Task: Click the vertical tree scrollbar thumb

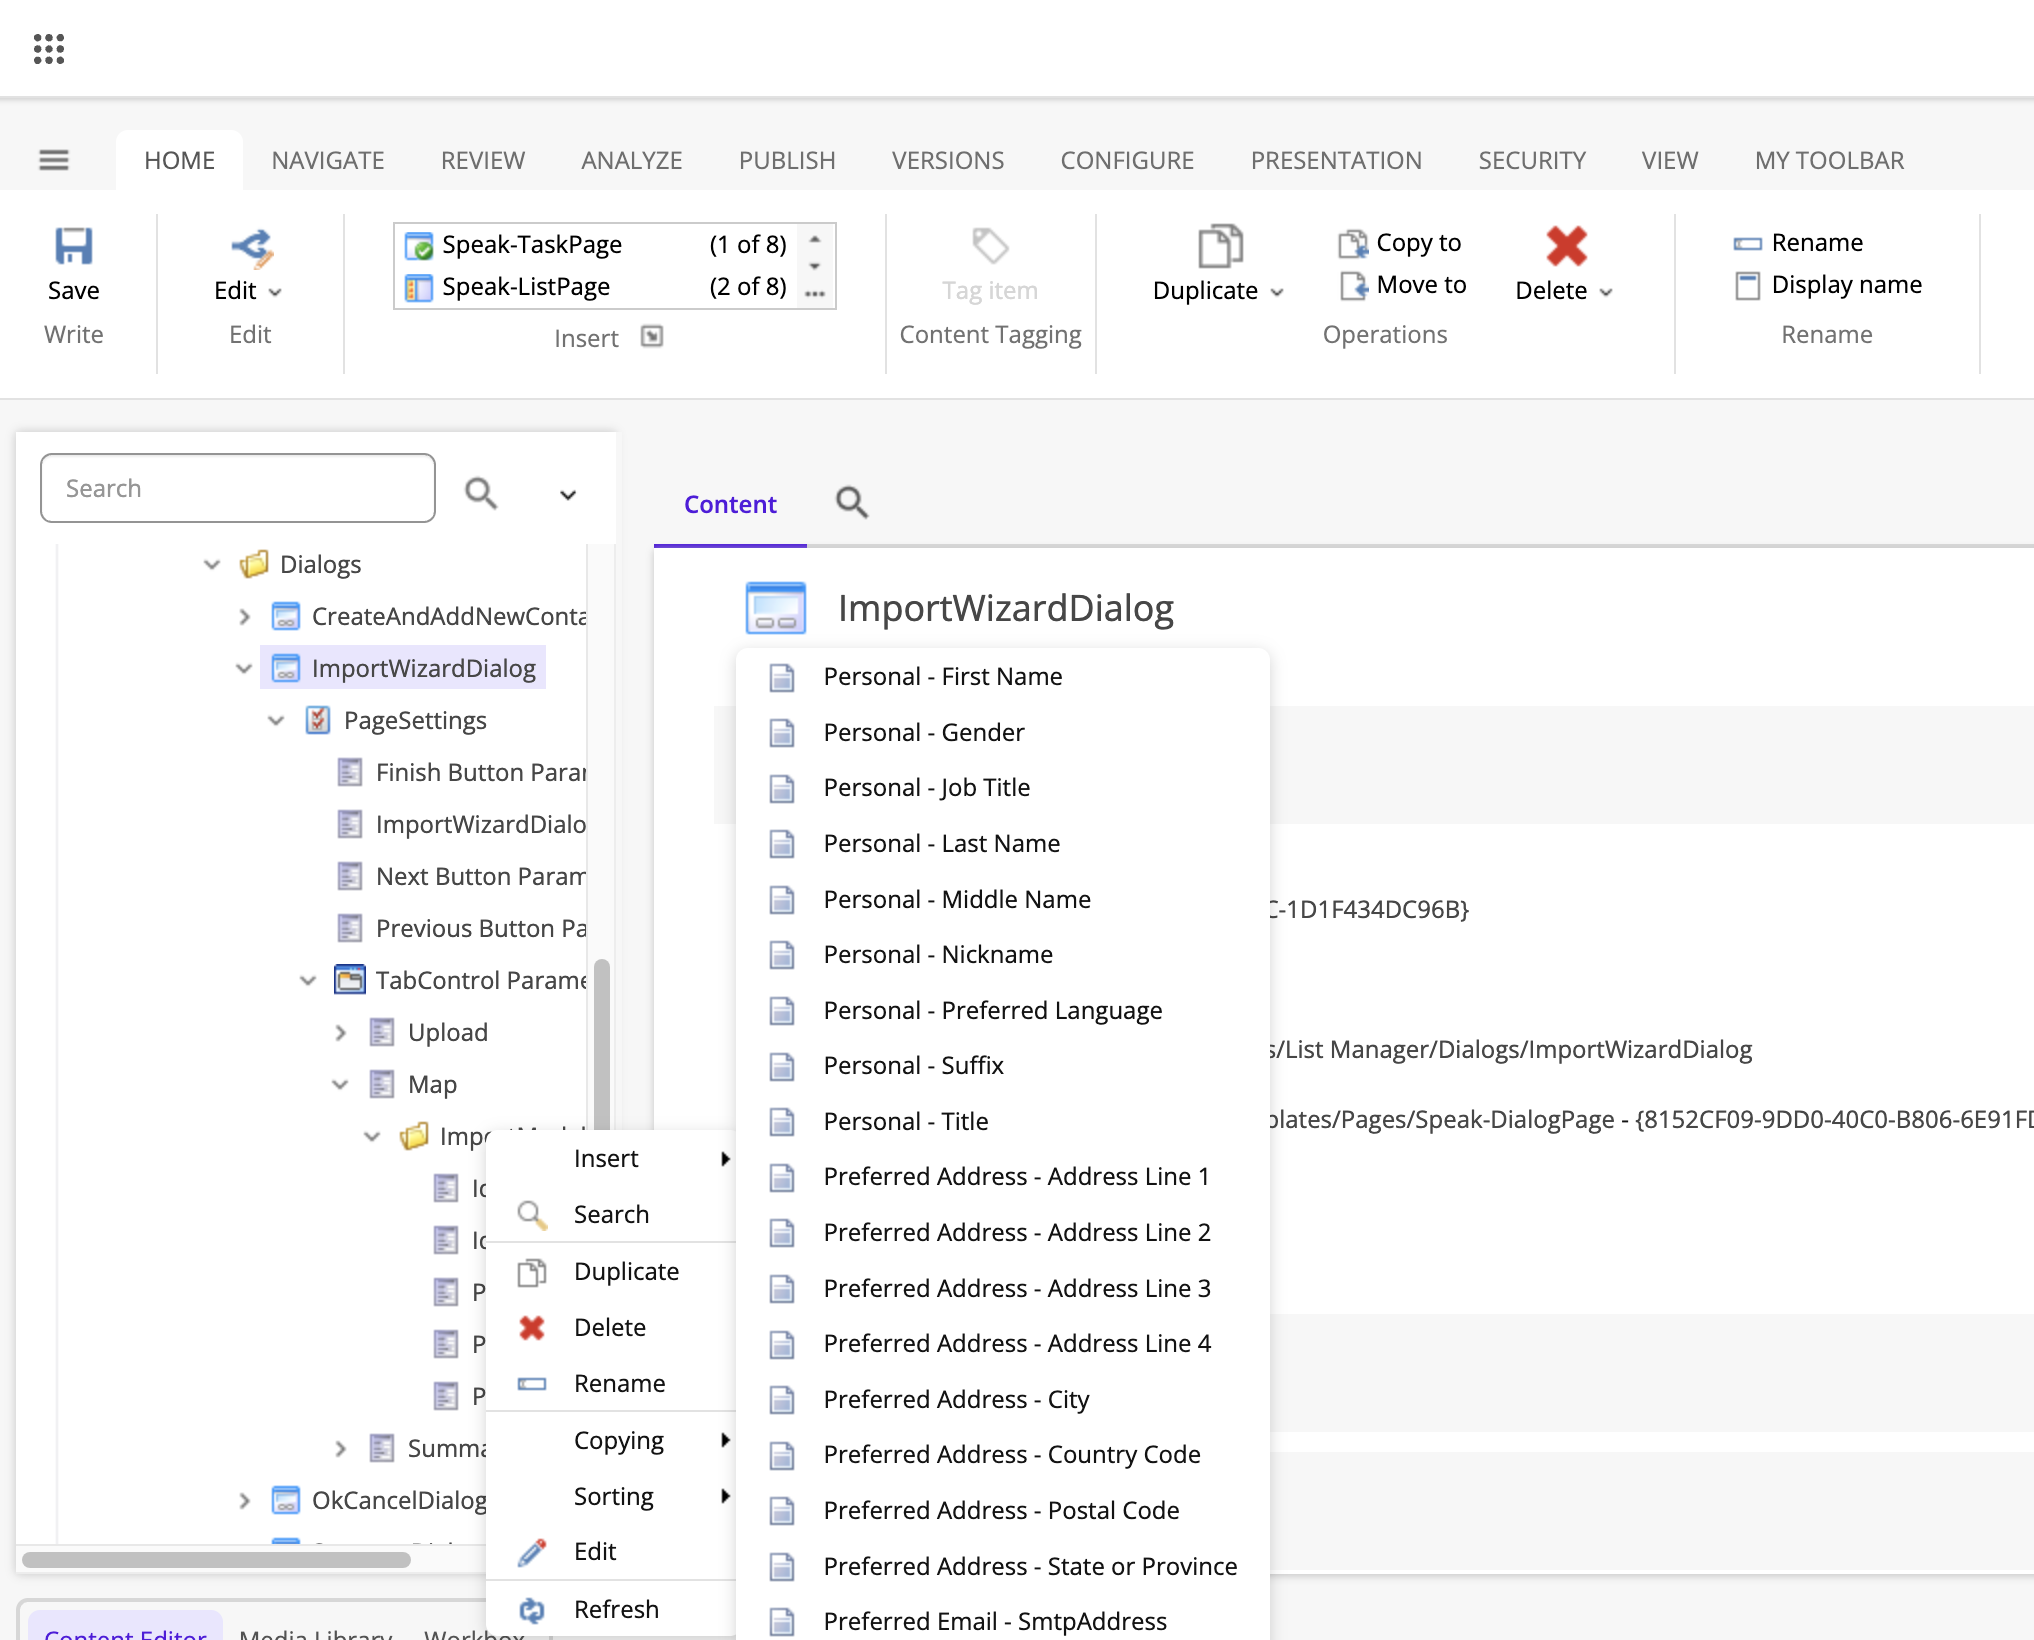Action: pyautogui.click(x=601, y=1045)
